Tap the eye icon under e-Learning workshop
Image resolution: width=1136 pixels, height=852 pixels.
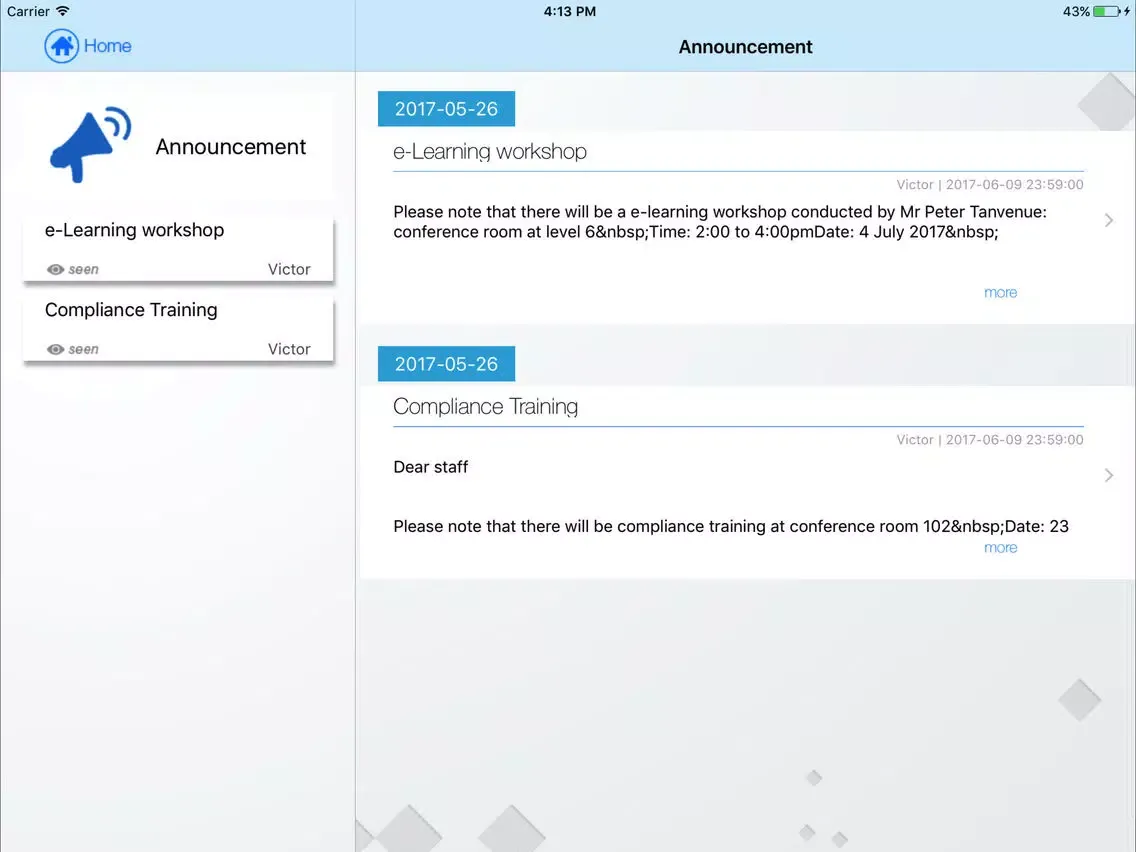56,269
